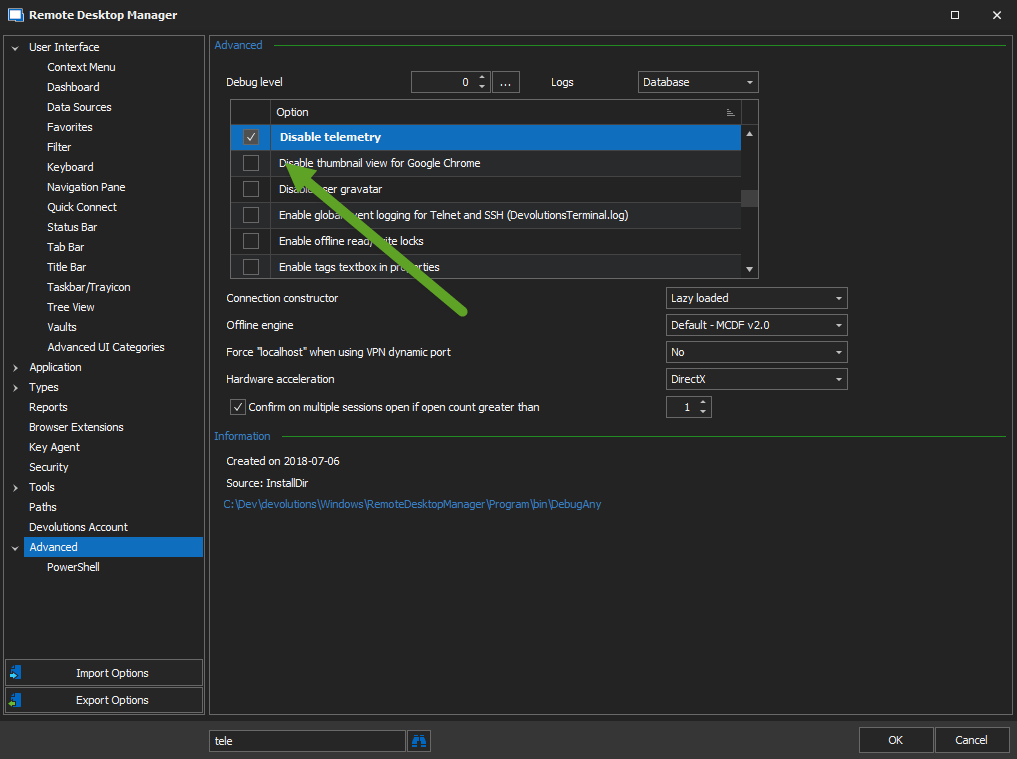Select Title Bar settings
This screenshot has height=759, width=1017.
(x=66, y=267)
